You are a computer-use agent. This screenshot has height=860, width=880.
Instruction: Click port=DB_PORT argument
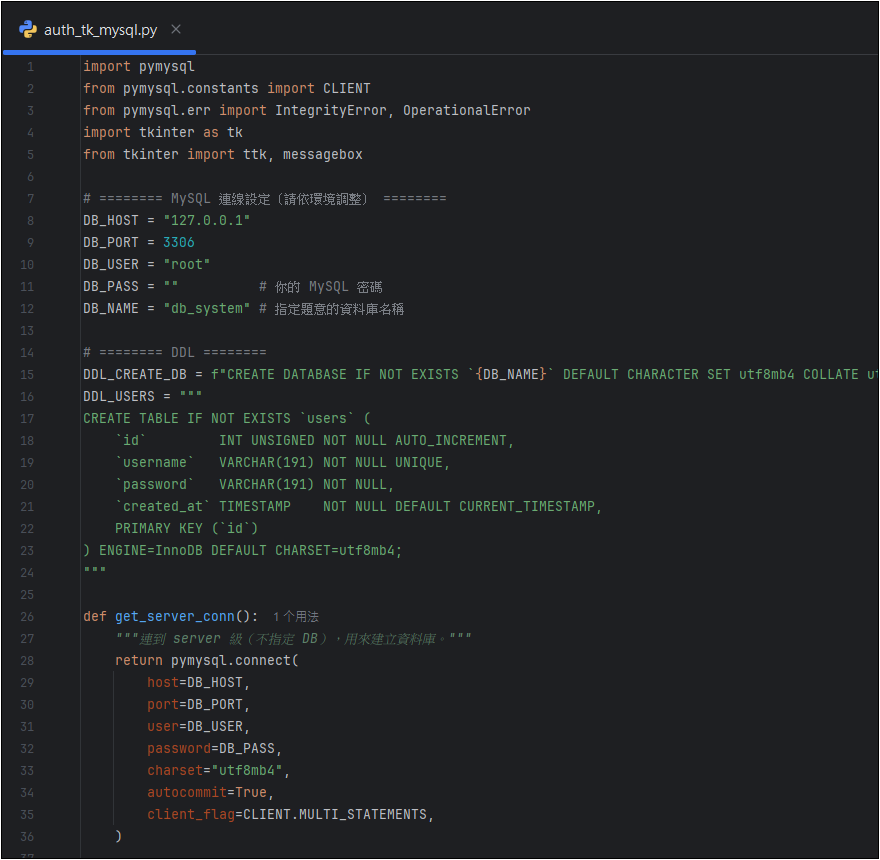tap(195, 705)
